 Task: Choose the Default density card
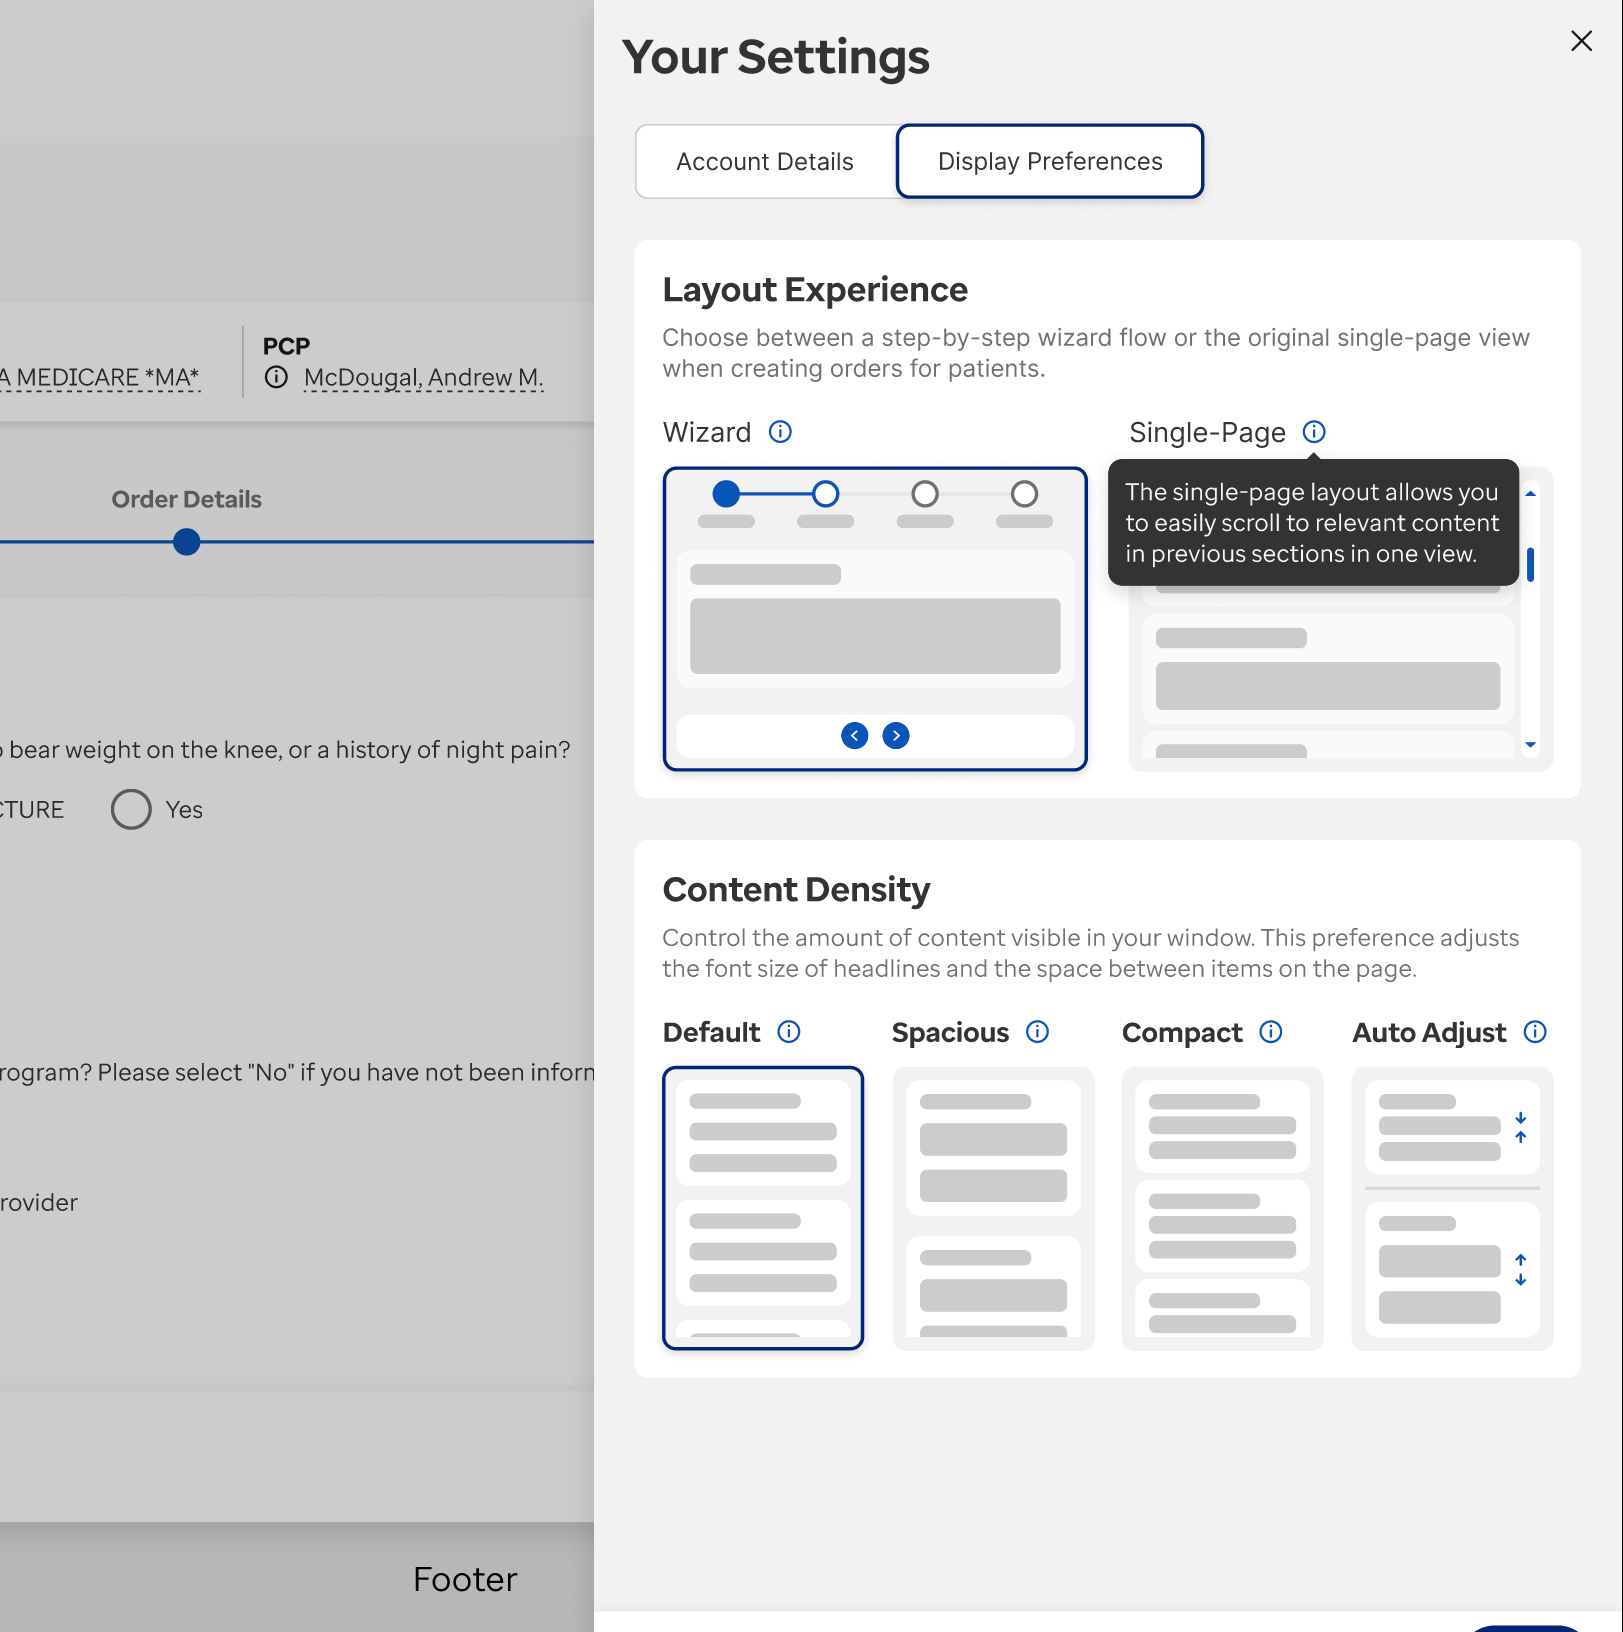coord(763,1208)
